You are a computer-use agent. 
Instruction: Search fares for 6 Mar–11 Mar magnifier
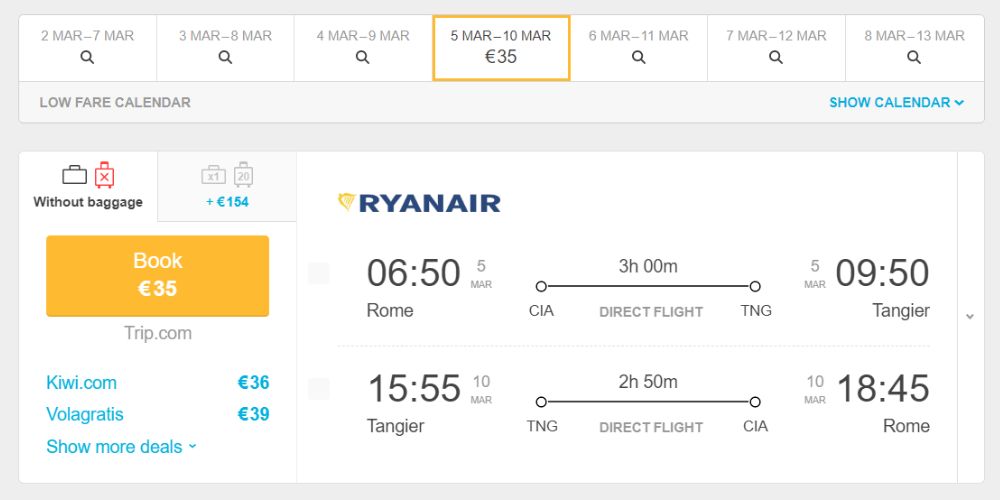click(638, 57)
